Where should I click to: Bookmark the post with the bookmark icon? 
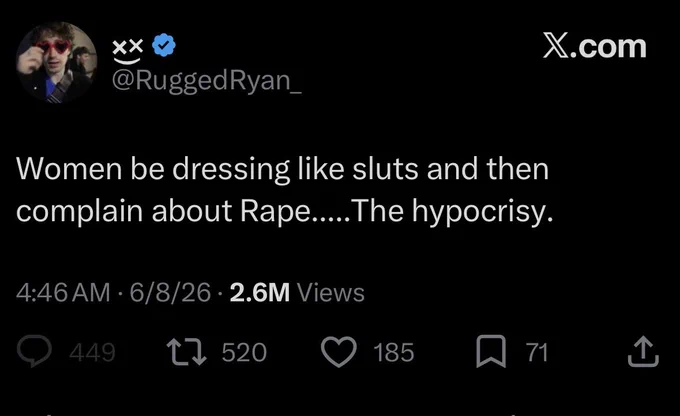[x=491, y=351]
